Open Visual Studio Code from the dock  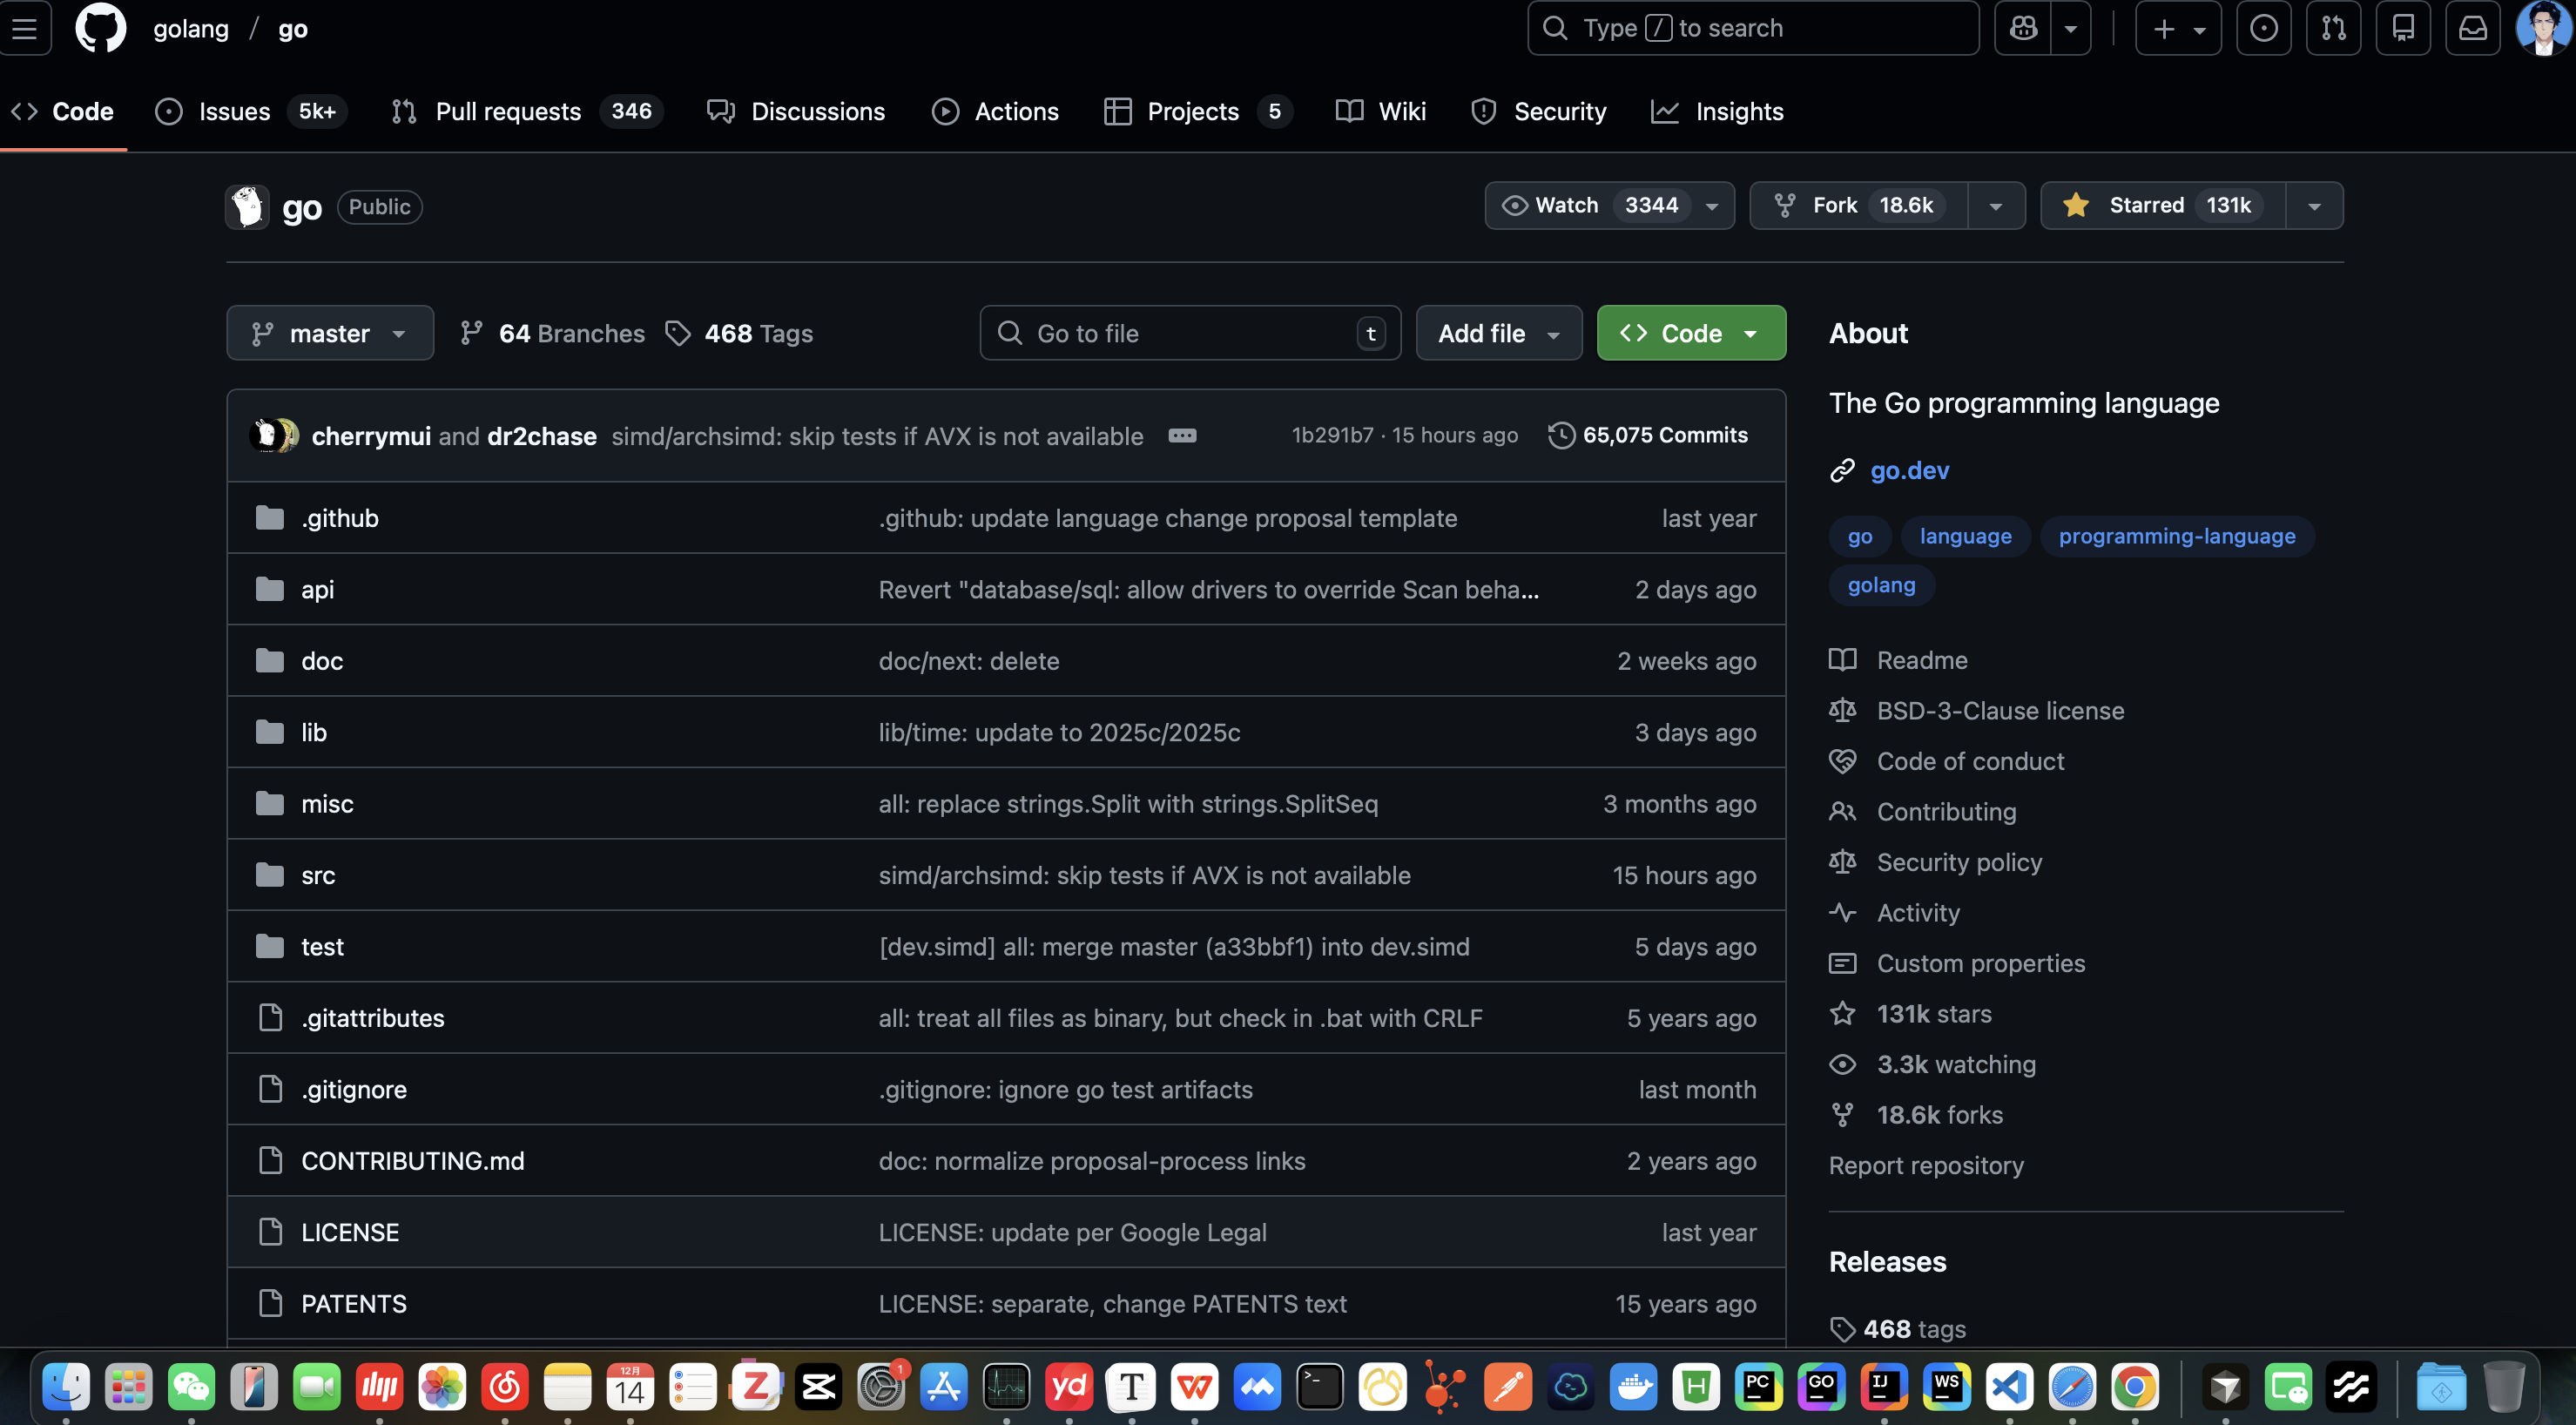point(2009,1387)
